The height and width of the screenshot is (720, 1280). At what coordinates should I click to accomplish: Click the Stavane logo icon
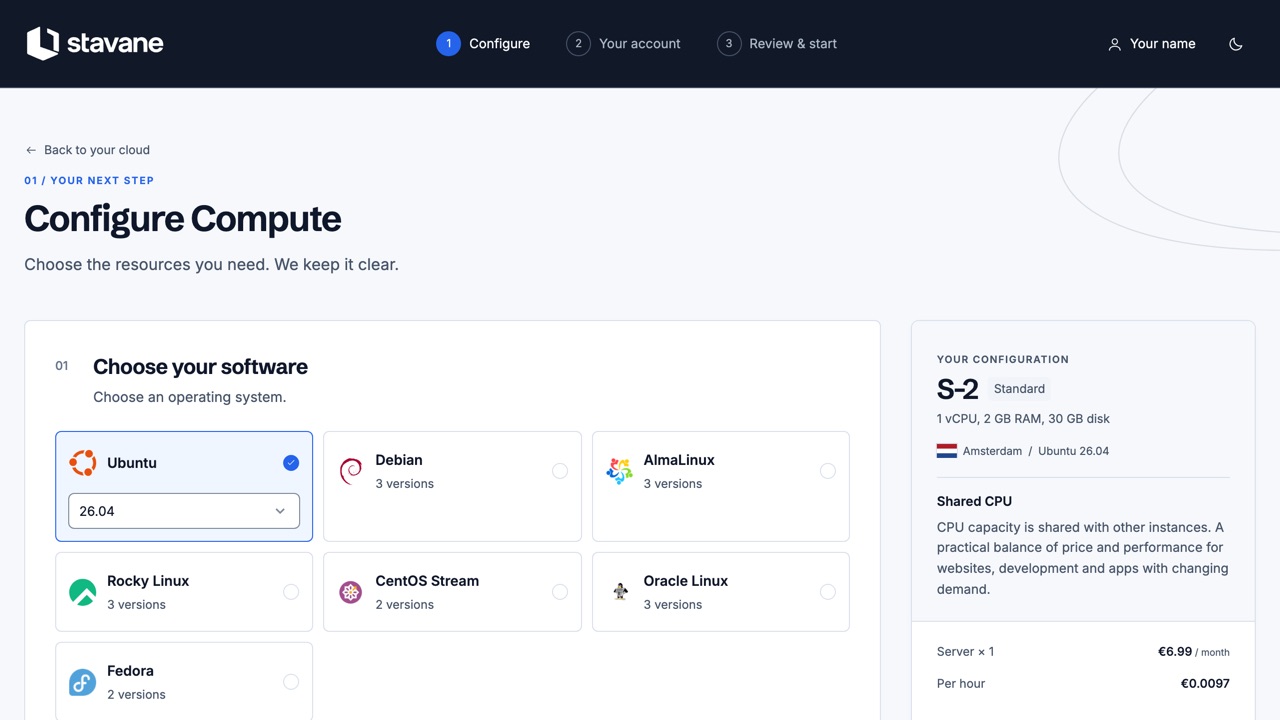point(43,43)
